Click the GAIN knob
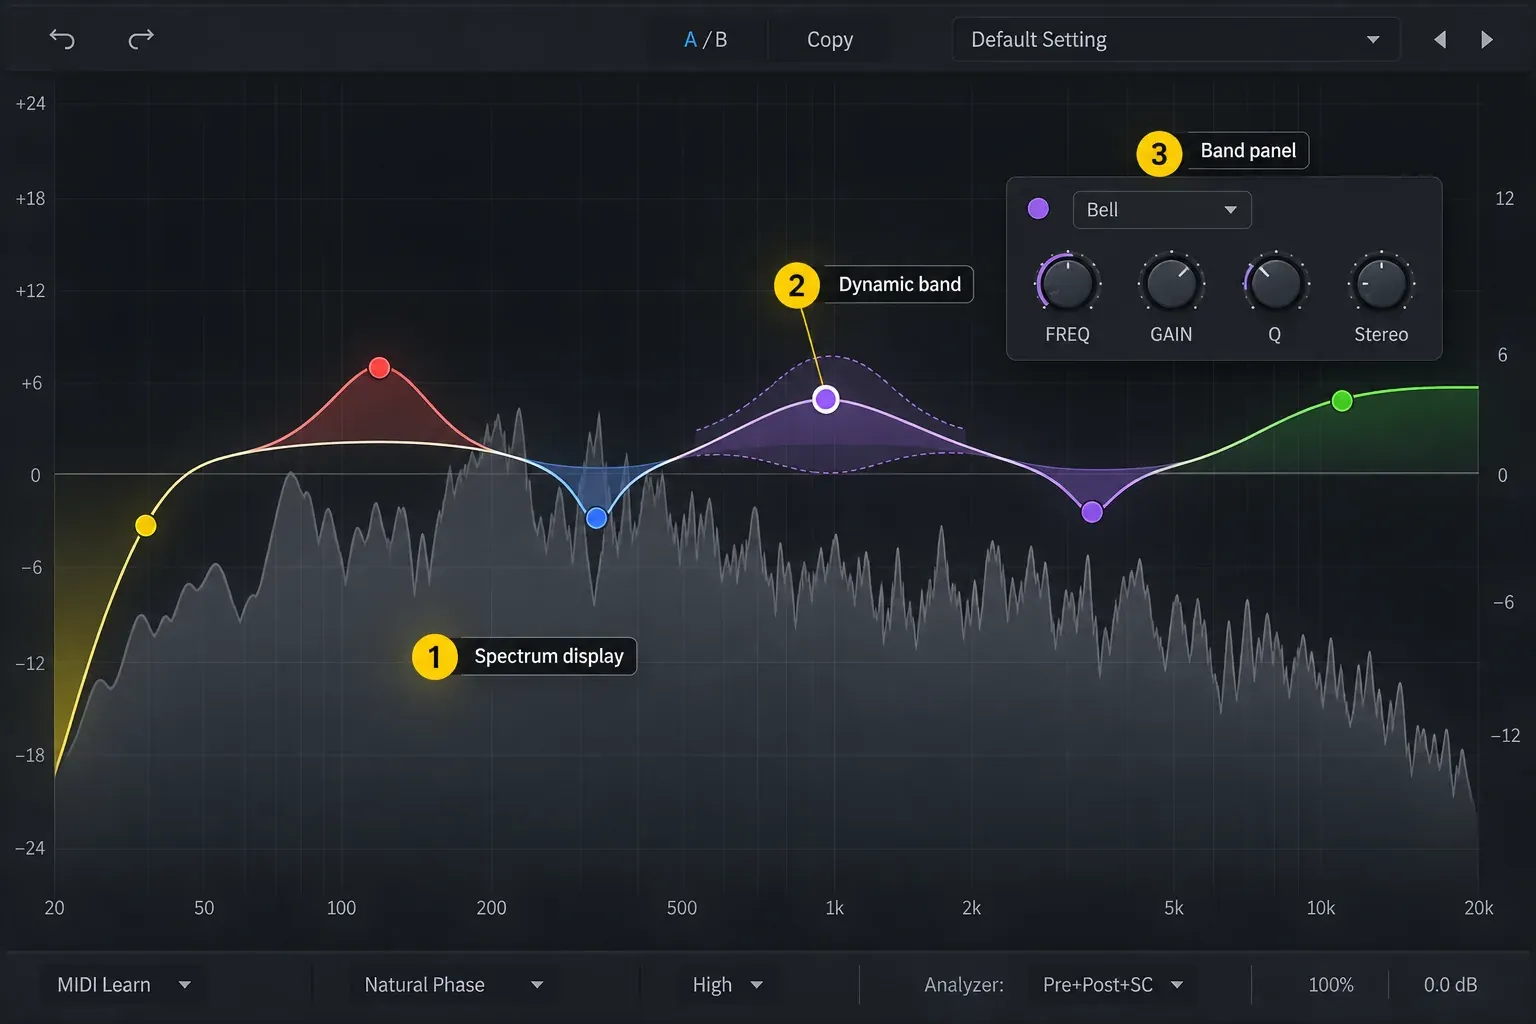The image size is (1536, 1024). pos(1171,284)
